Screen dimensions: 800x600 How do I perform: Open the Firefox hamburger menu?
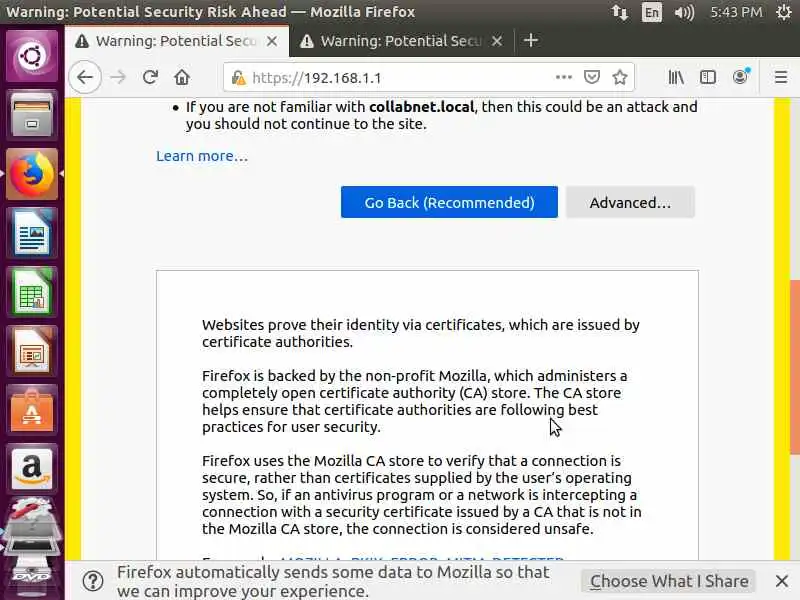click(x=781, y=78)
